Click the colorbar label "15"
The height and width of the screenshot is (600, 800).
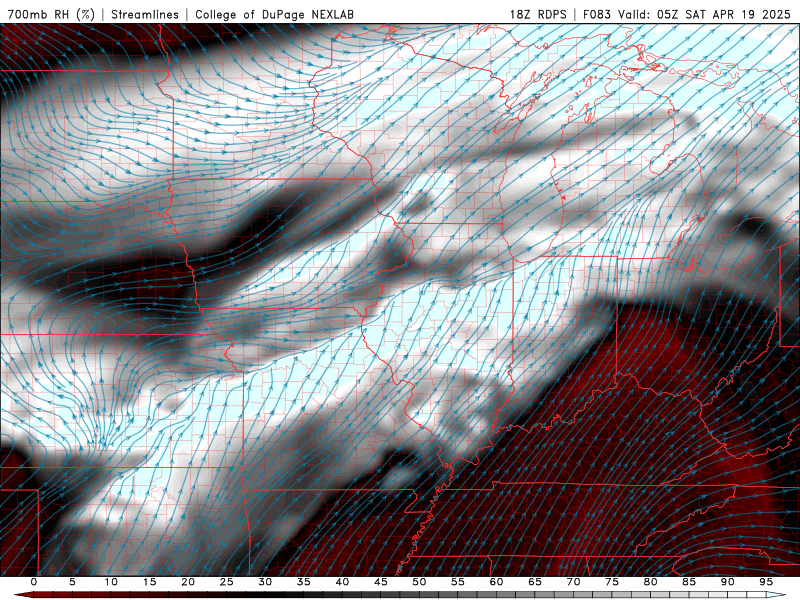pyautogui.click(x=149, y=582)
